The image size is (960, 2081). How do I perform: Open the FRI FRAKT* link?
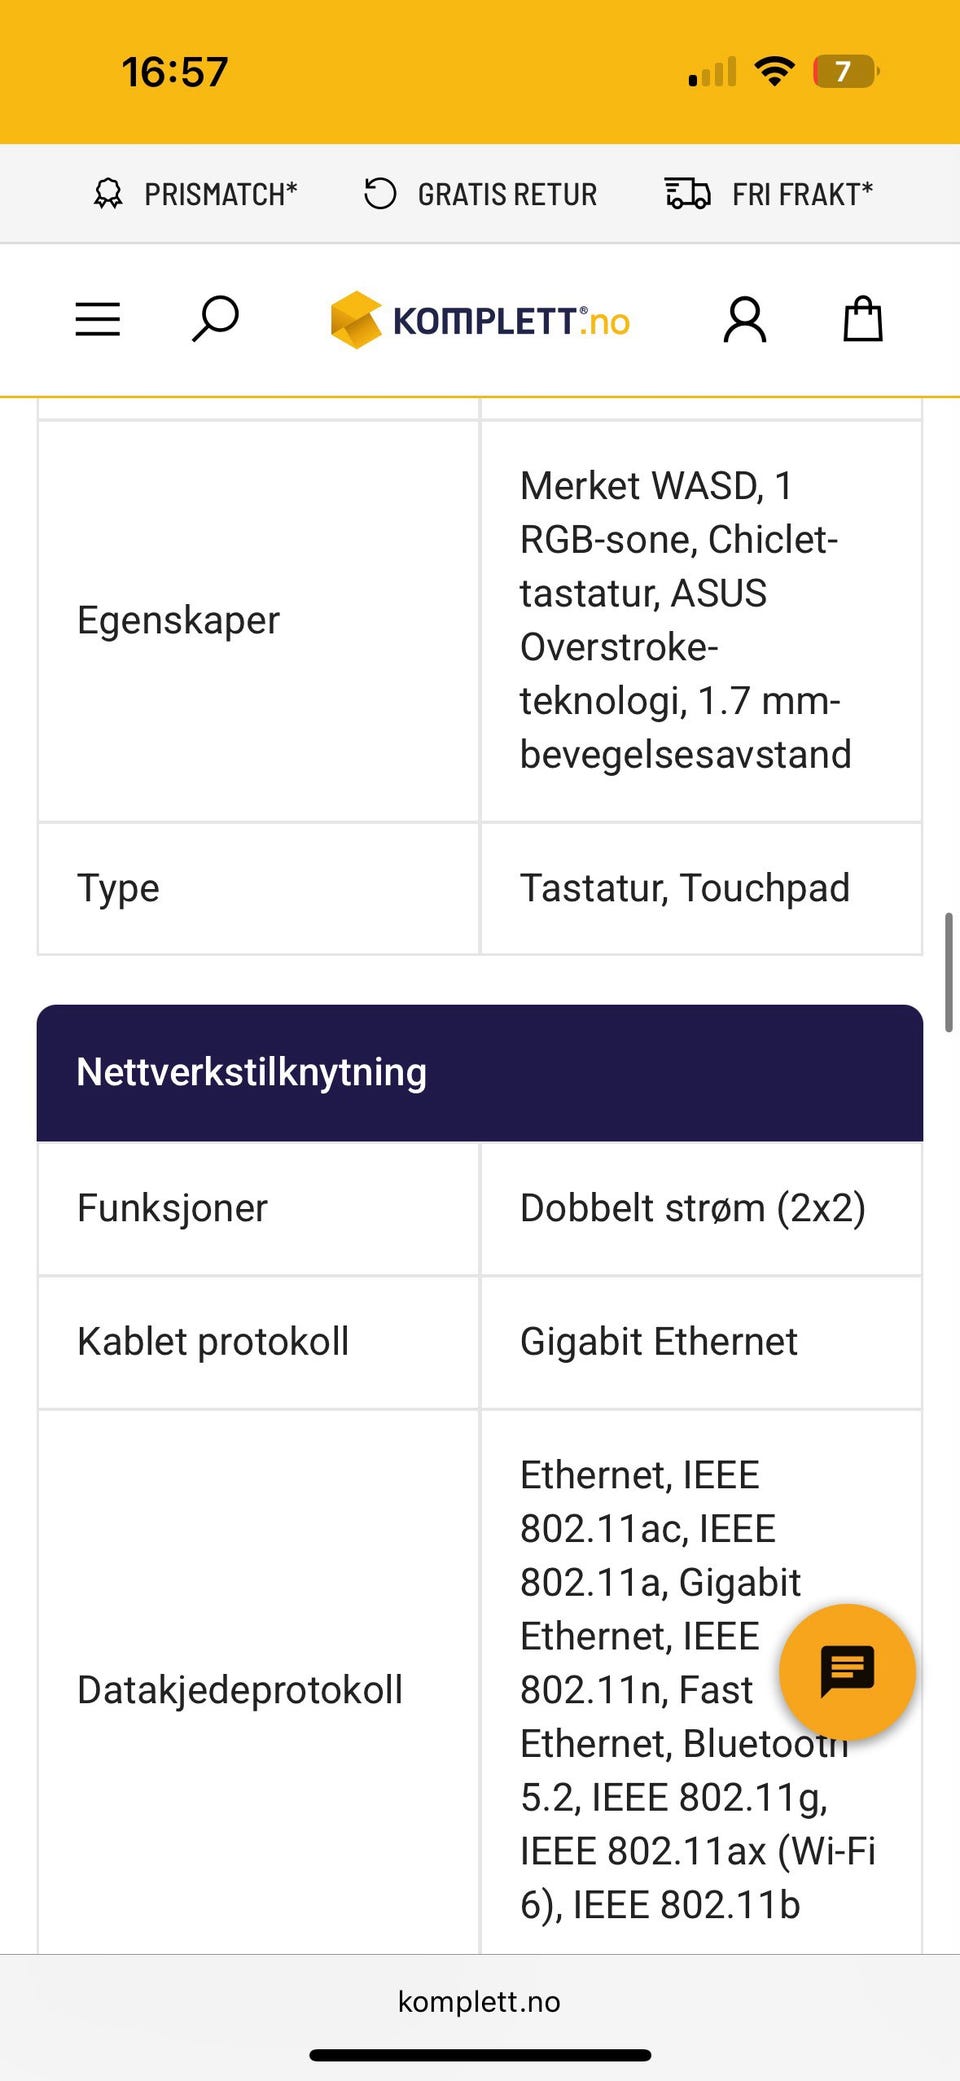tap(802, 194)
